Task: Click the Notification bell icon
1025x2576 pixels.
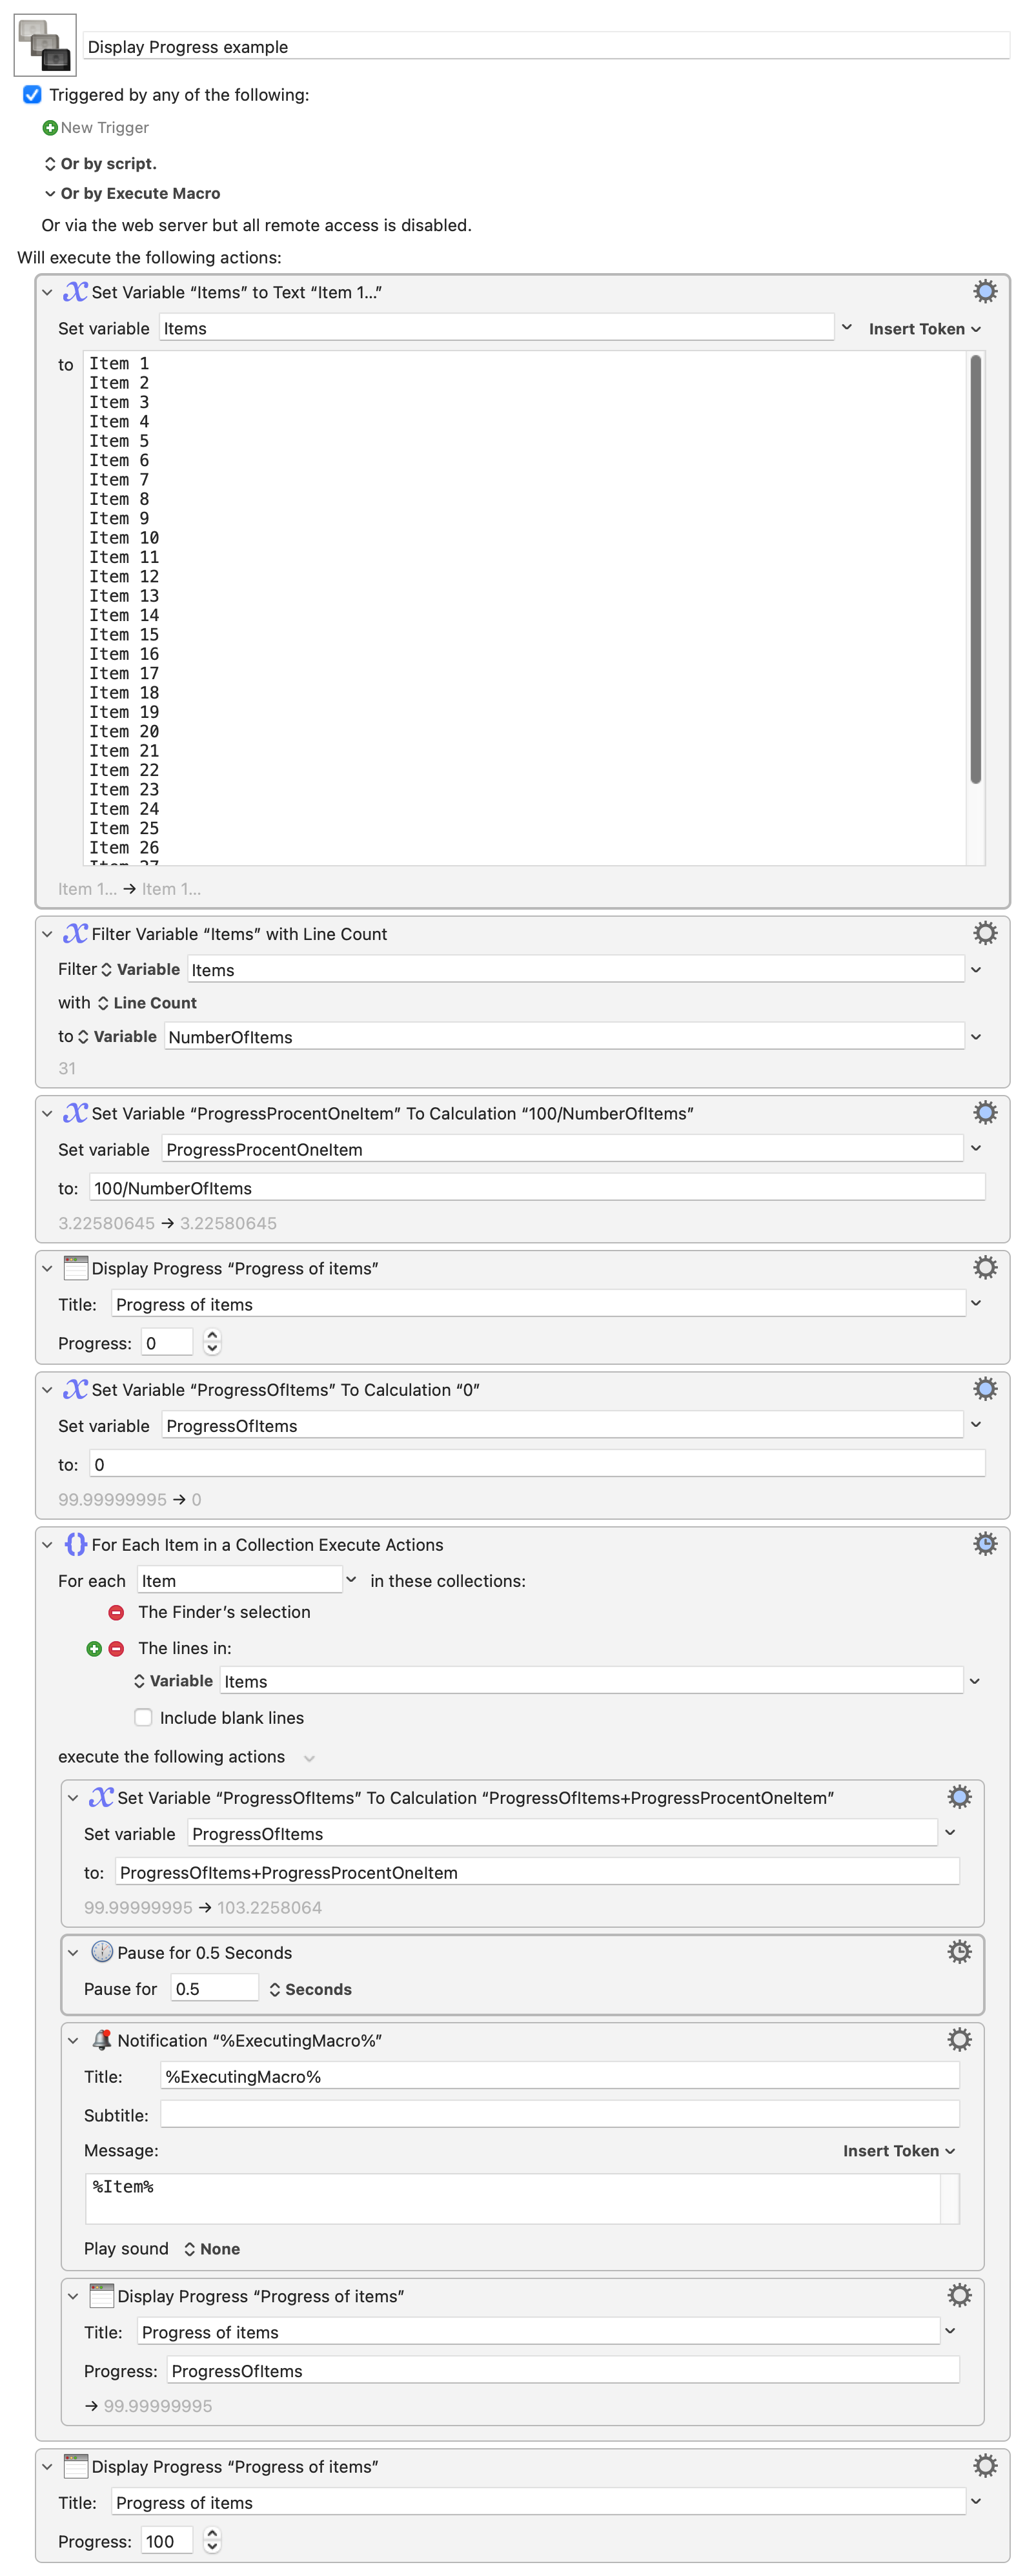Action: pyautogui.click(x=102, y=2039)
